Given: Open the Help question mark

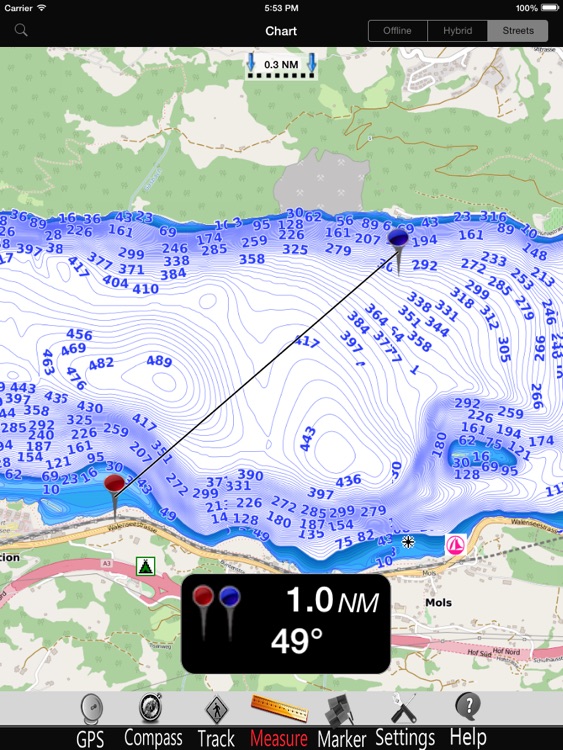Looking at the screenshot, I should [468, 721].
